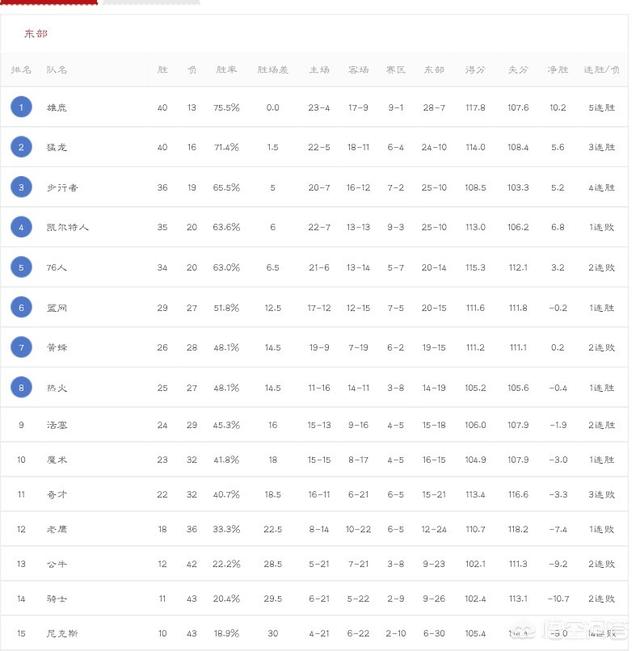Open the 76人 team link

click(56, 268)
